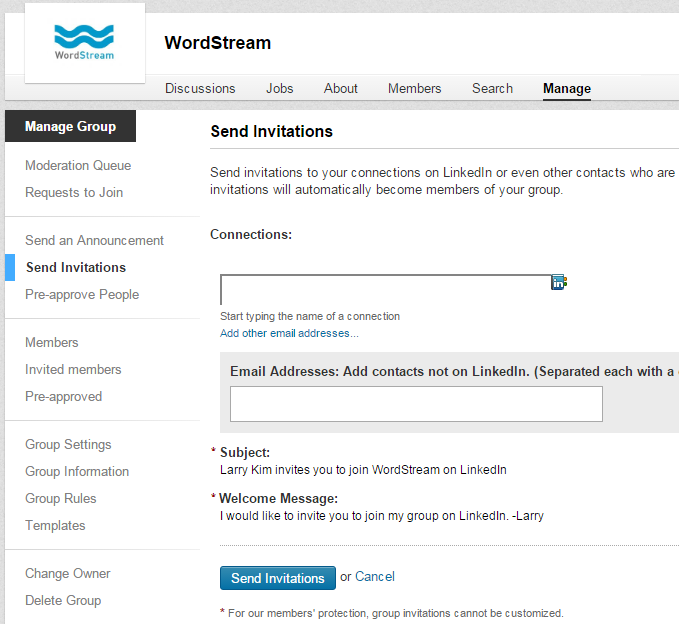Viewport: 679px width, 624px height.
Task: Click the WordStream logo thumbnail
Action: [85, 43]
